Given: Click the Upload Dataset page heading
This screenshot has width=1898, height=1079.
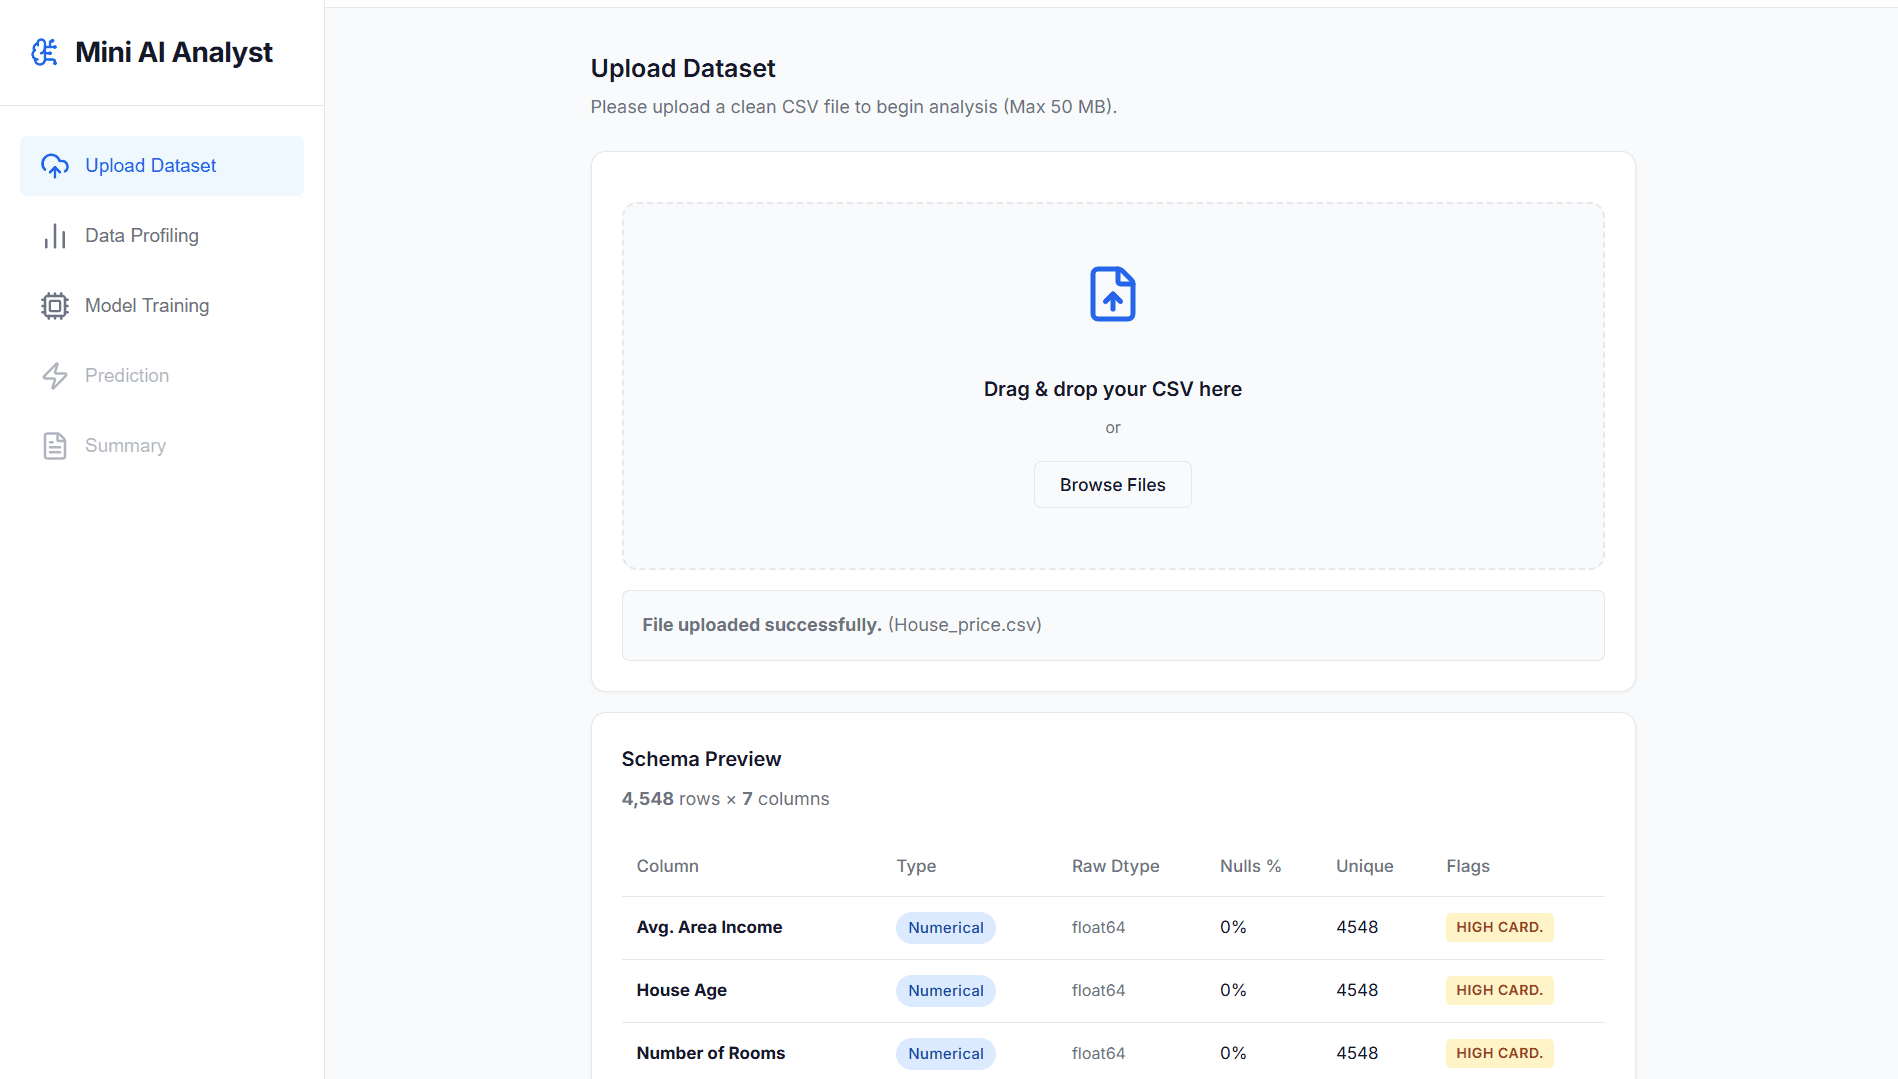Looking at the screenshot, I should 683,68.
